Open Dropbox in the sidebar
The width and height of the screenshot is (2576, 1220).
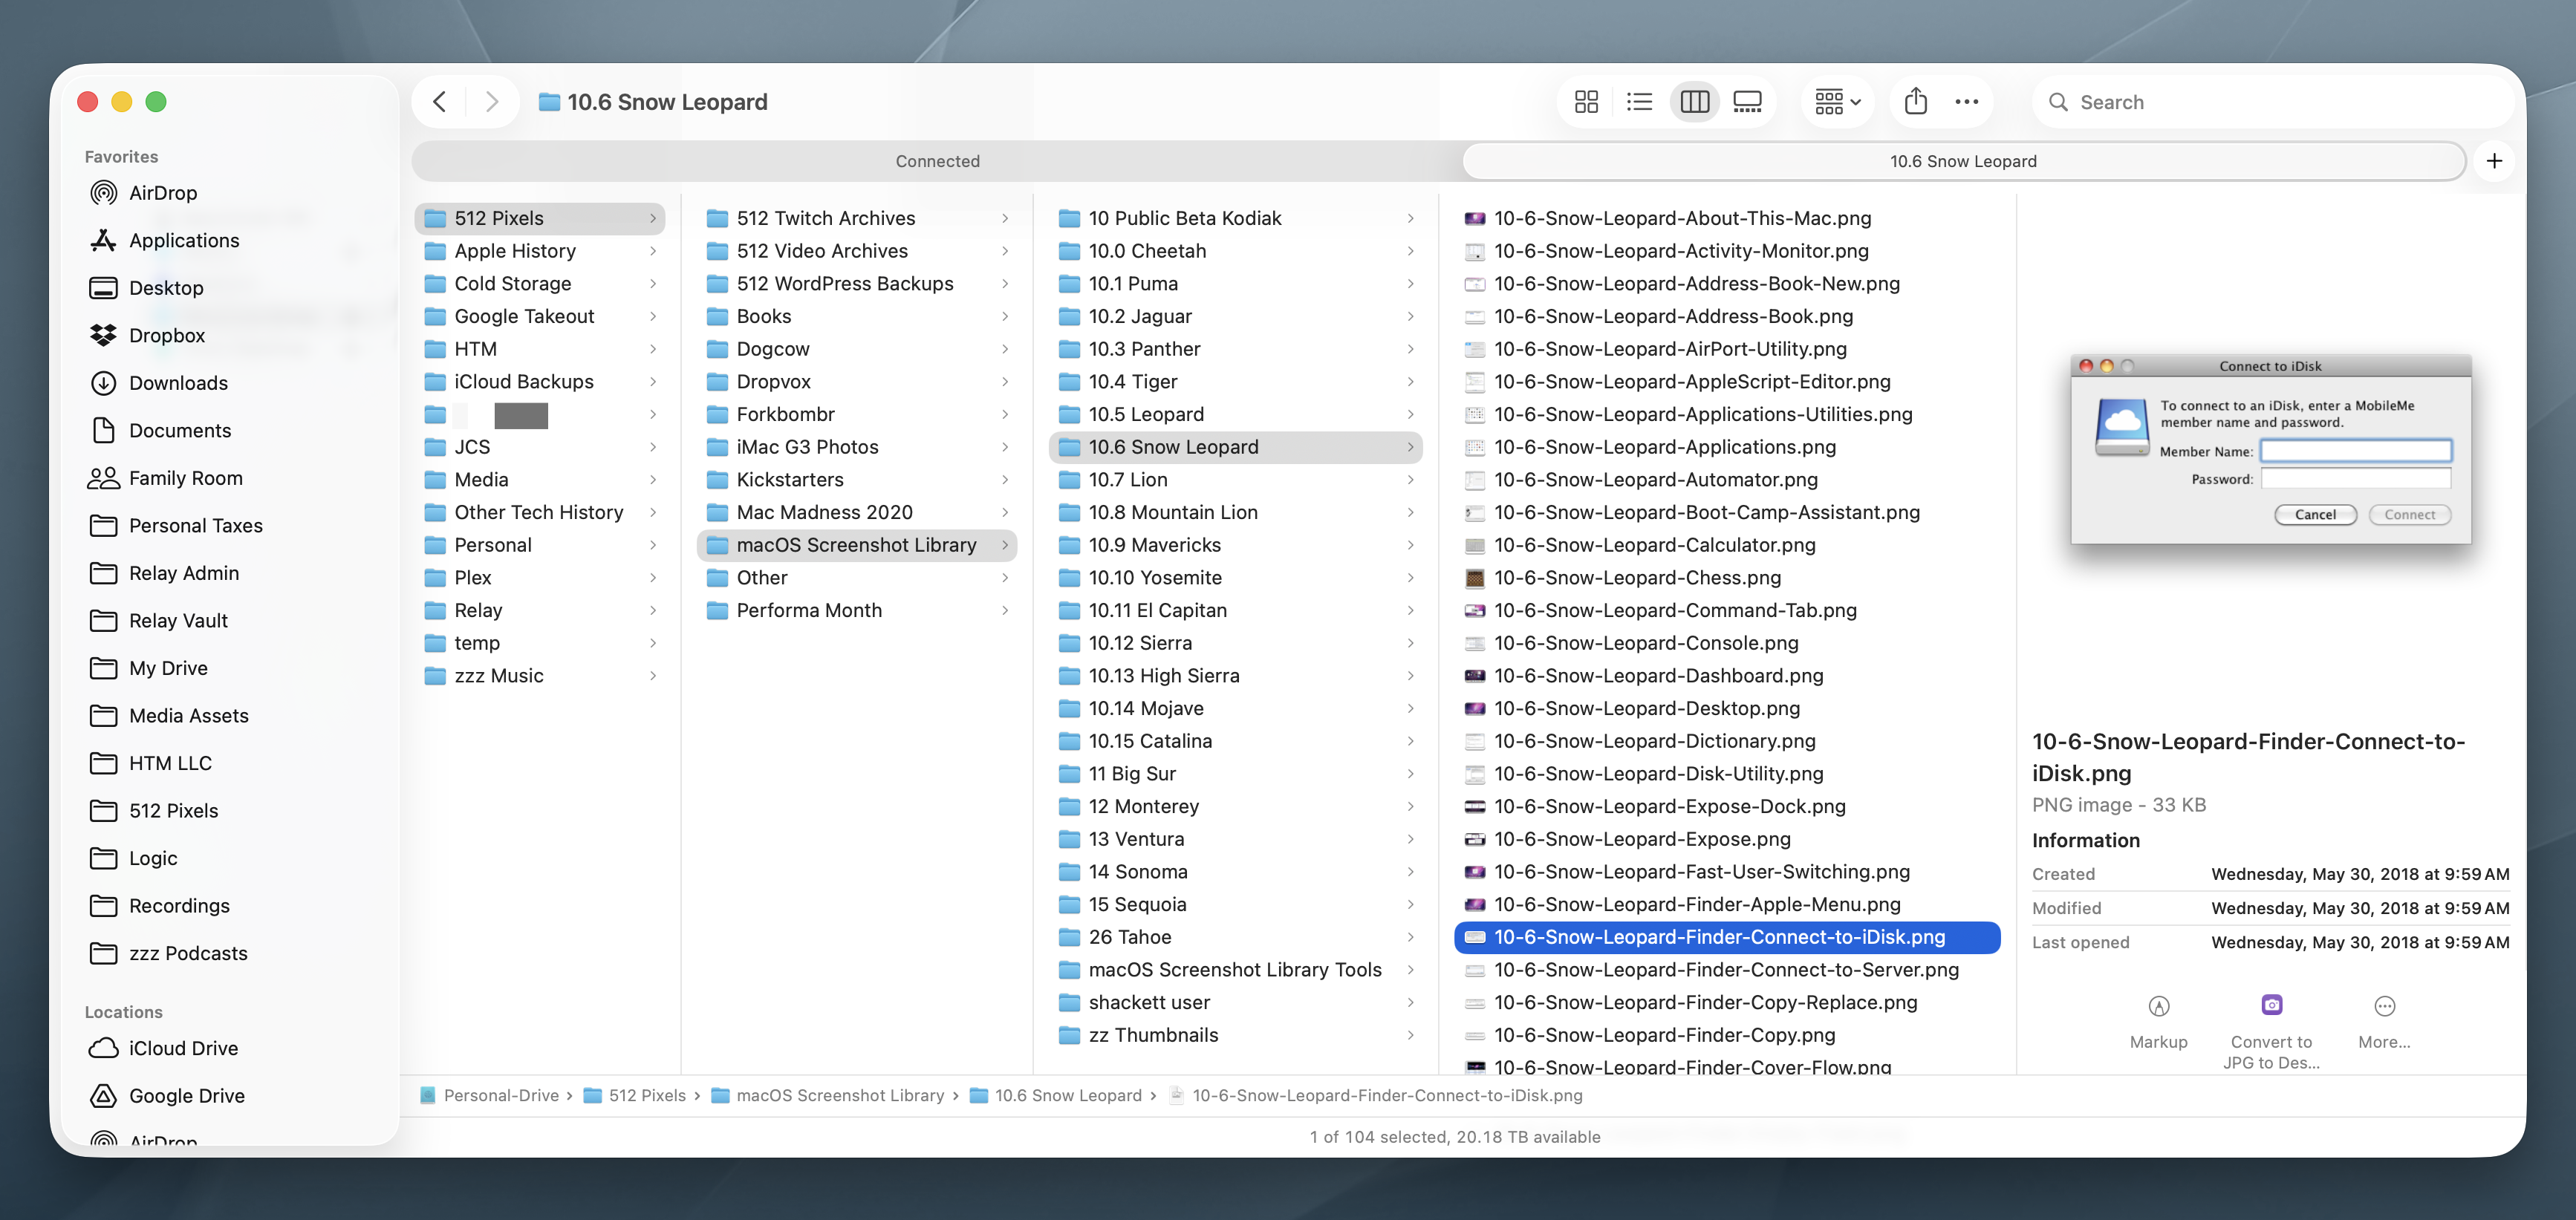pyautogui.click(x=166, y=336)
